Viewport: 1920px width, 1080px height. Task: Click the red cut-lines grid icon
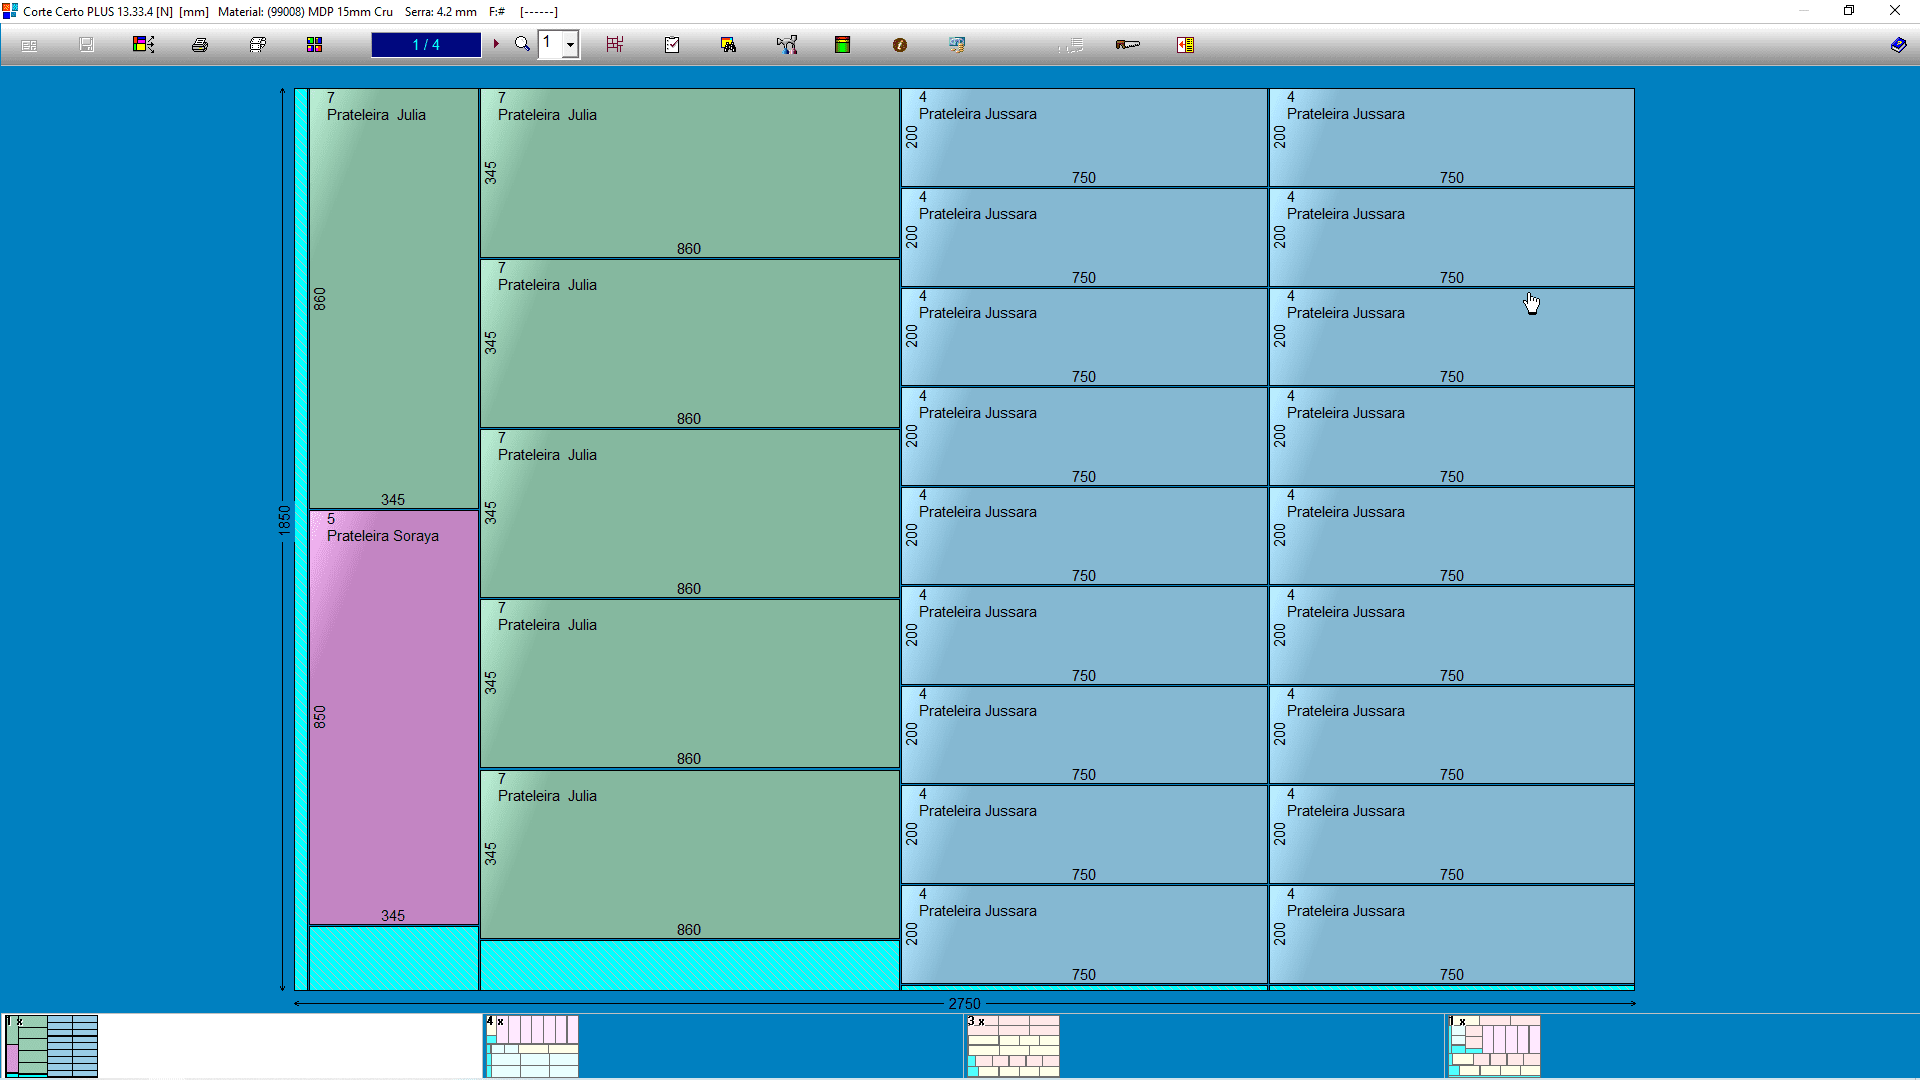click(x=615, y=45)
